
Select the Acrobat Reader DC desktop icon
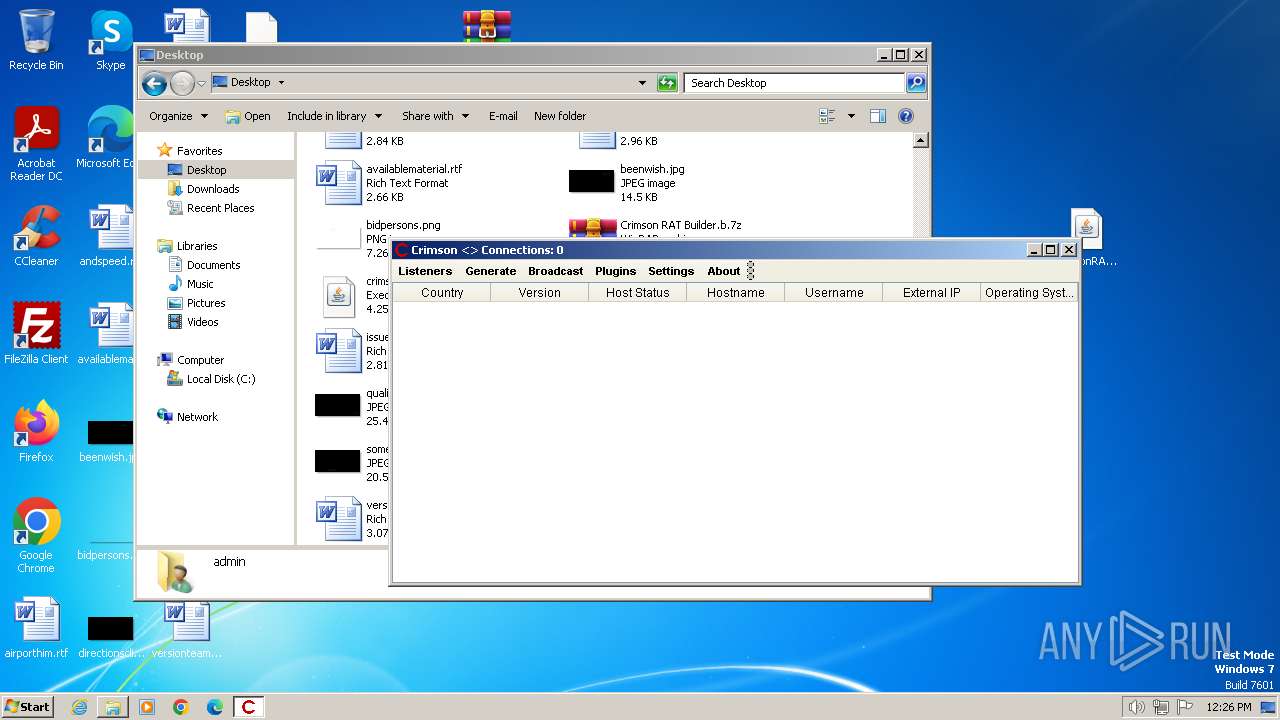tap(36, 144)
